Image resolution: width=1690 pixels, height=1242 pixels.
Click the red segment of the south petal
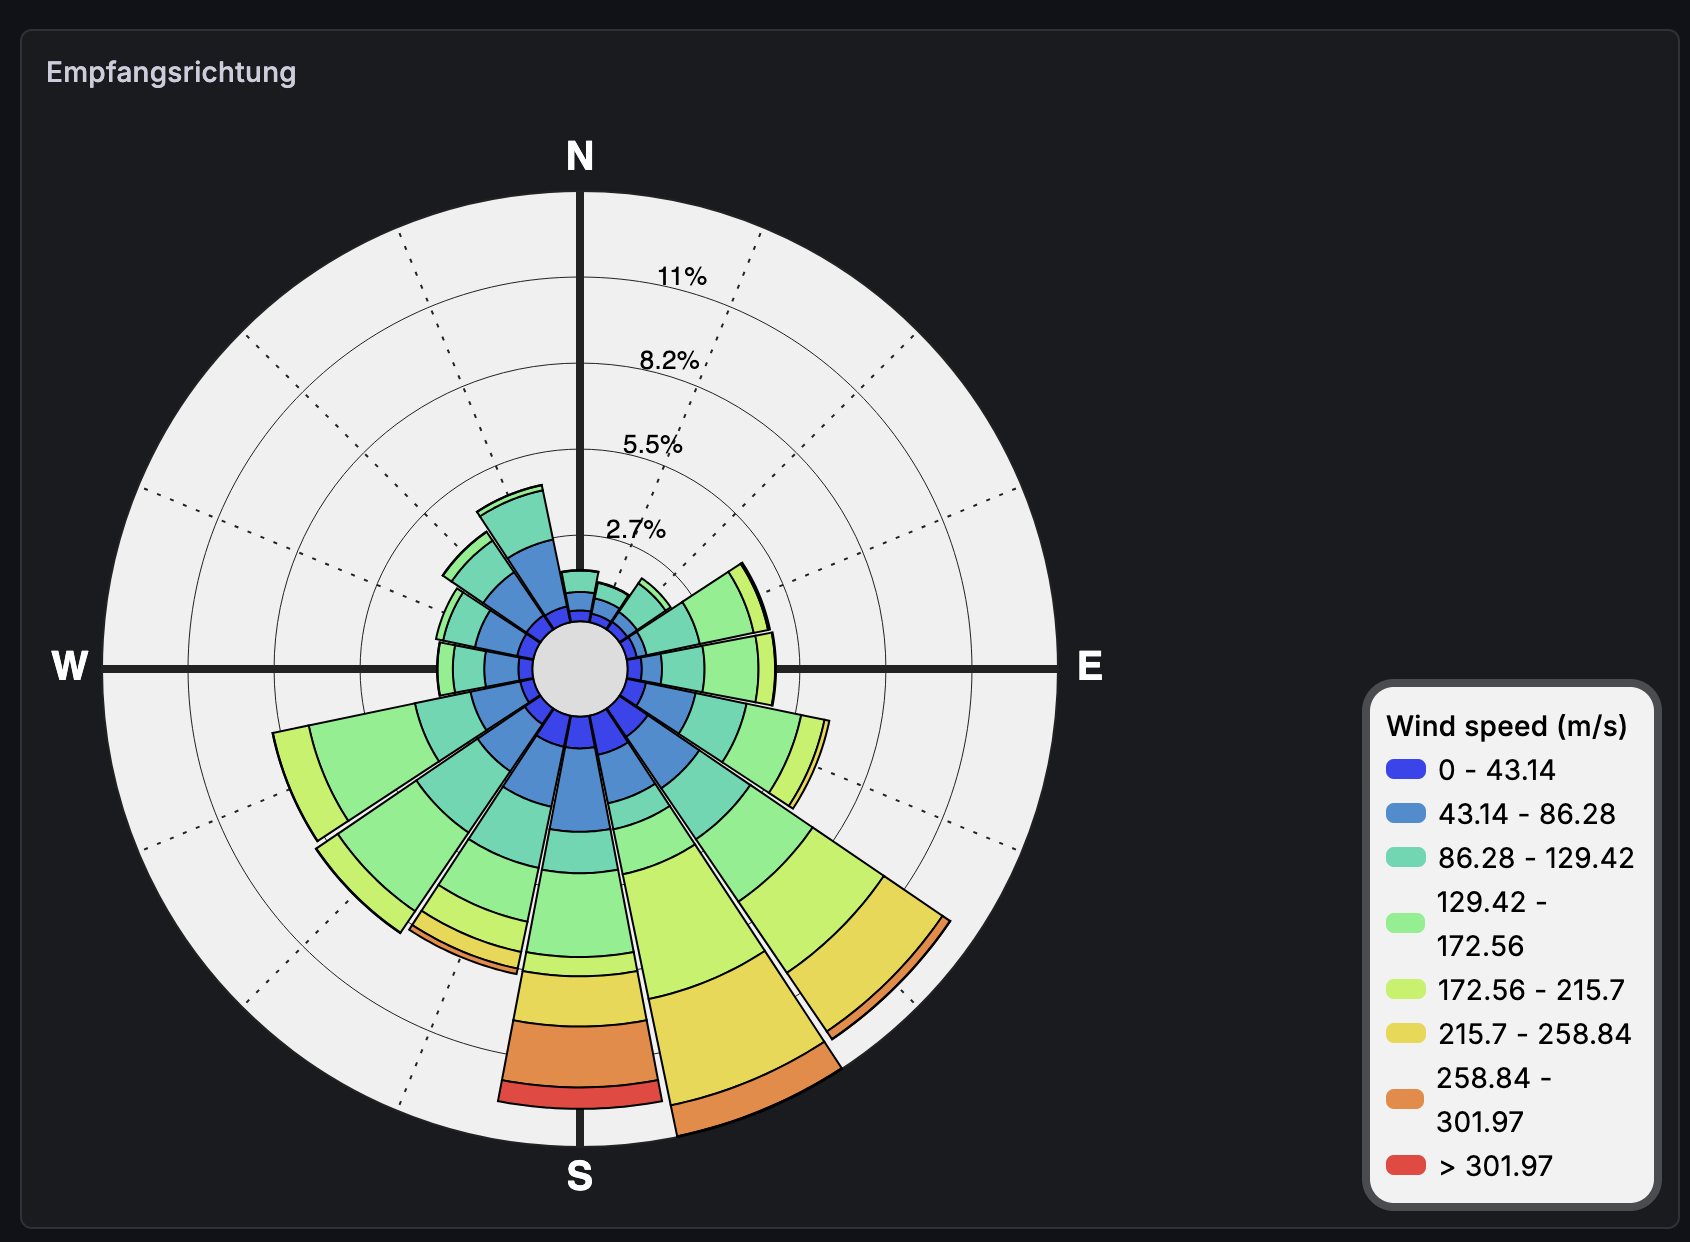point(580,1097)
